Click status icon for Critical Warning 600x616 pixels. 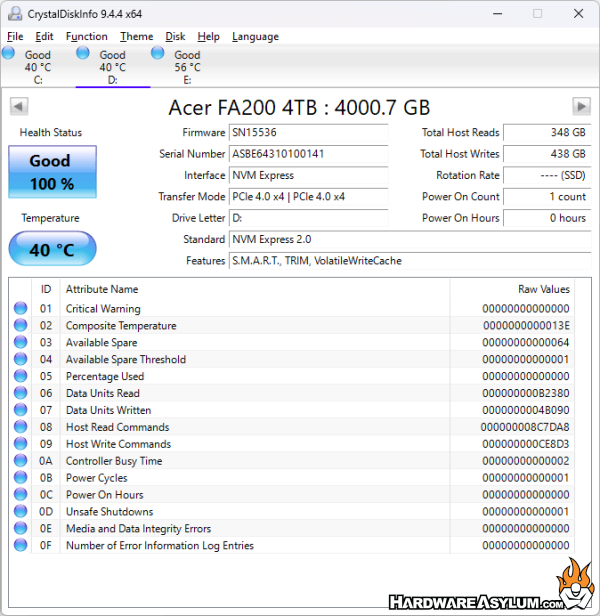coord(20,308)
